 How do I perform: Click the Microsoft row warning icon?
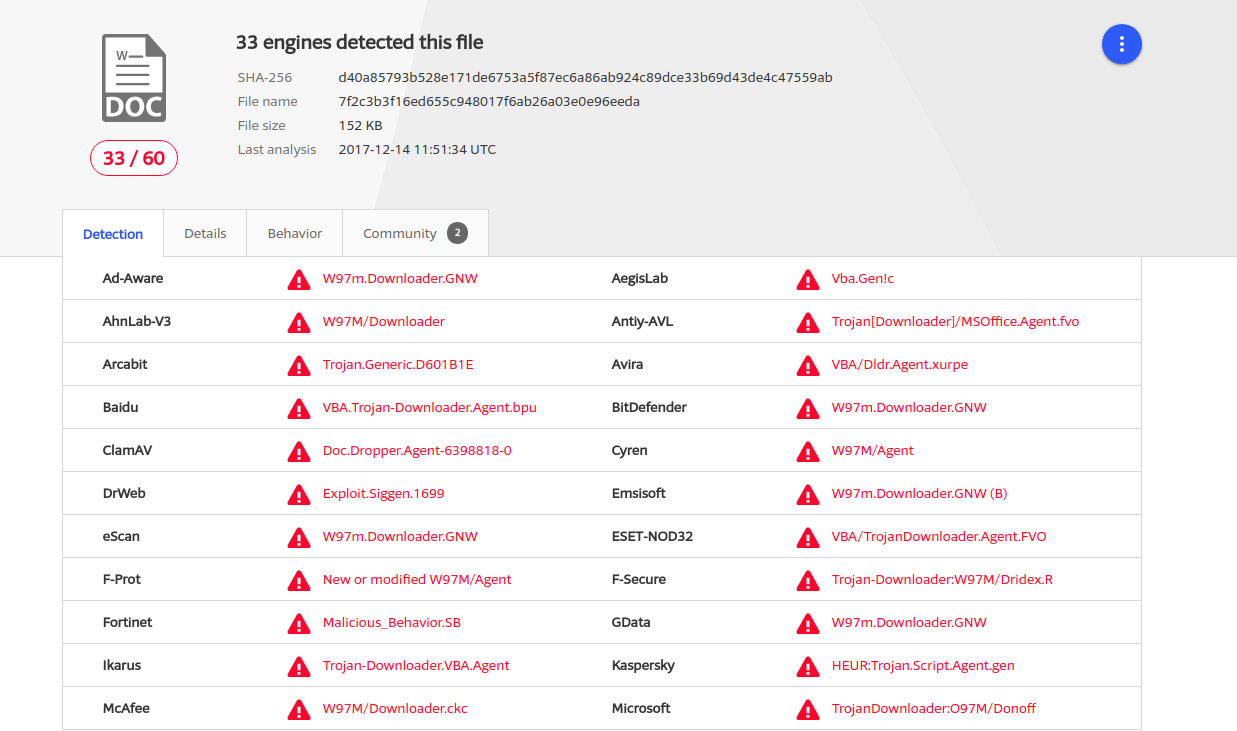coord(808,709)
